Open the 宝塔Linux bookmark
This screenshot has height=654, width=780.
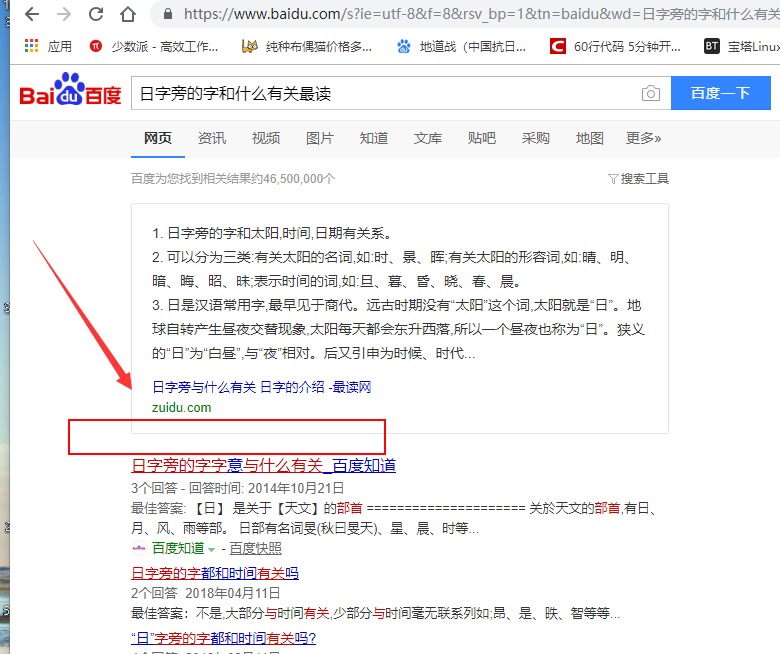[x=741, y=46]
